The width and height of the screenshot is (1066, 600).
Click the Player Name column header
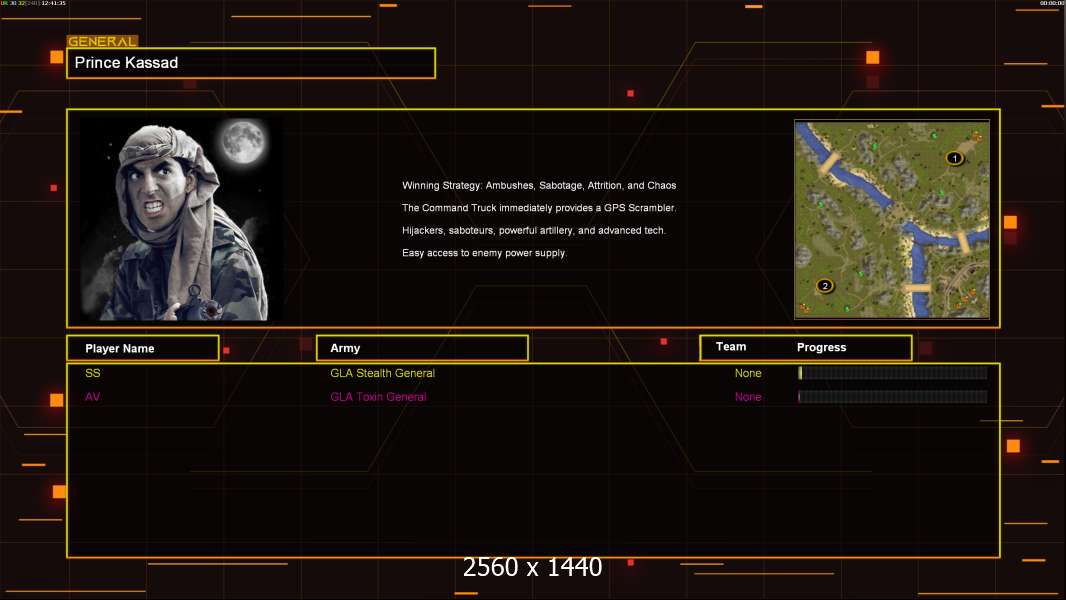tap(143, 348)
